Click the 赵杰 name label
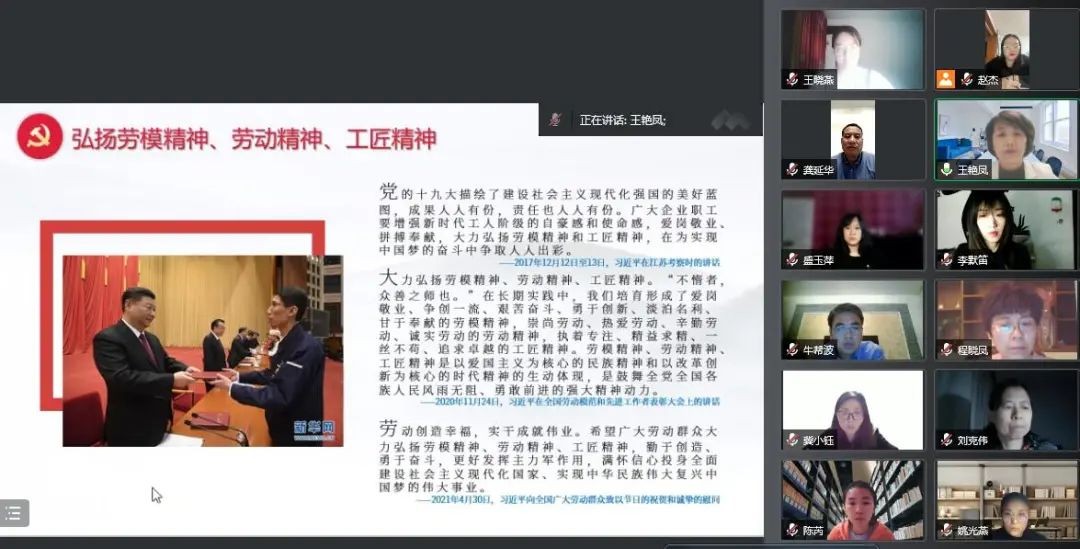Viewport: 1080px width, 549px height. (987, 80)
